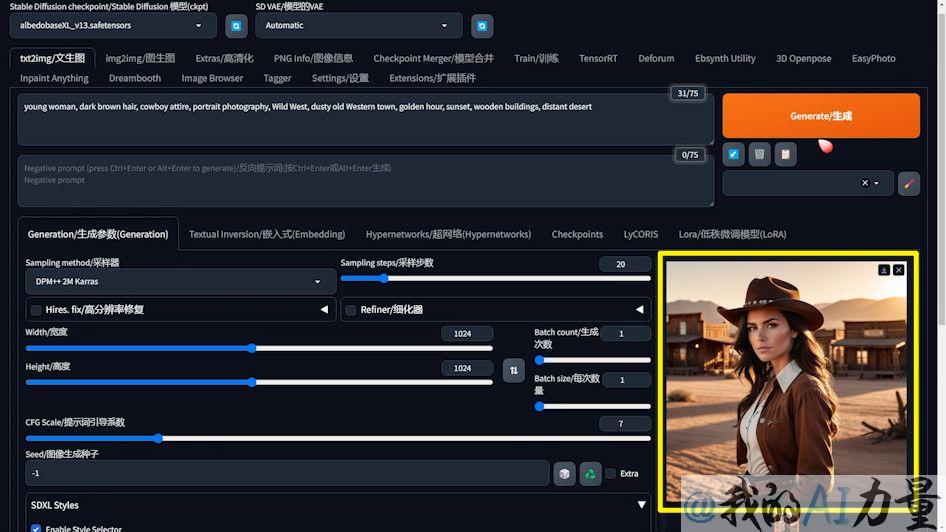Clear the prompt with the trash icon

pos(759,154)
